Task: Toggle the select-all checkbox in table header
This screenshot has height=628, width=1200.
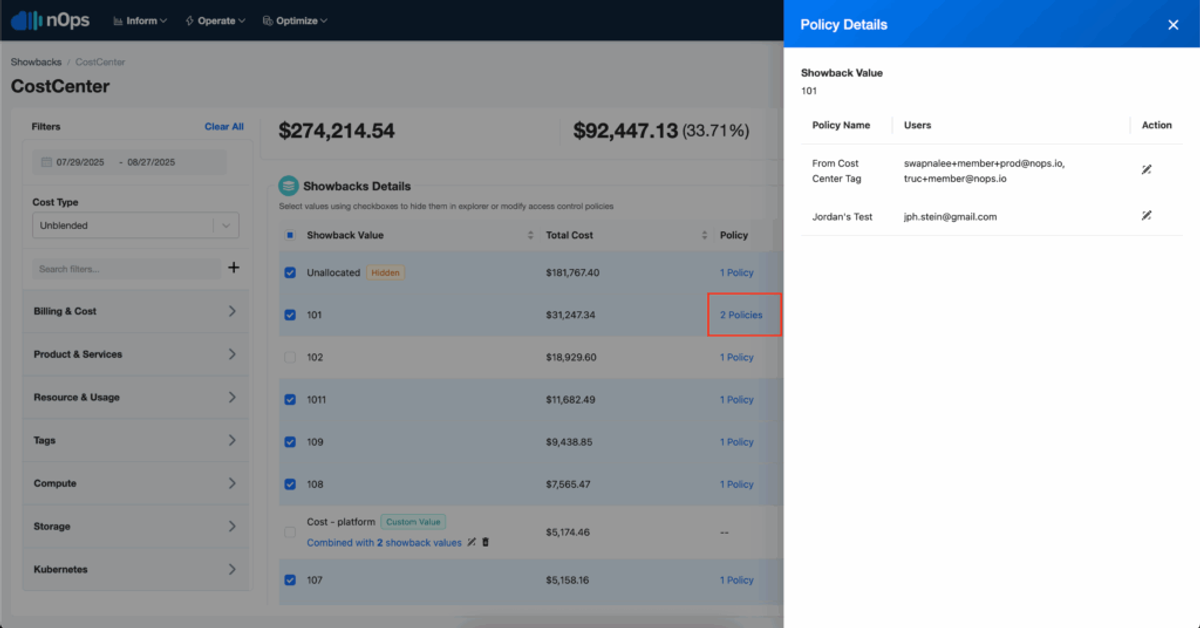Action: (x=290, y=236)
